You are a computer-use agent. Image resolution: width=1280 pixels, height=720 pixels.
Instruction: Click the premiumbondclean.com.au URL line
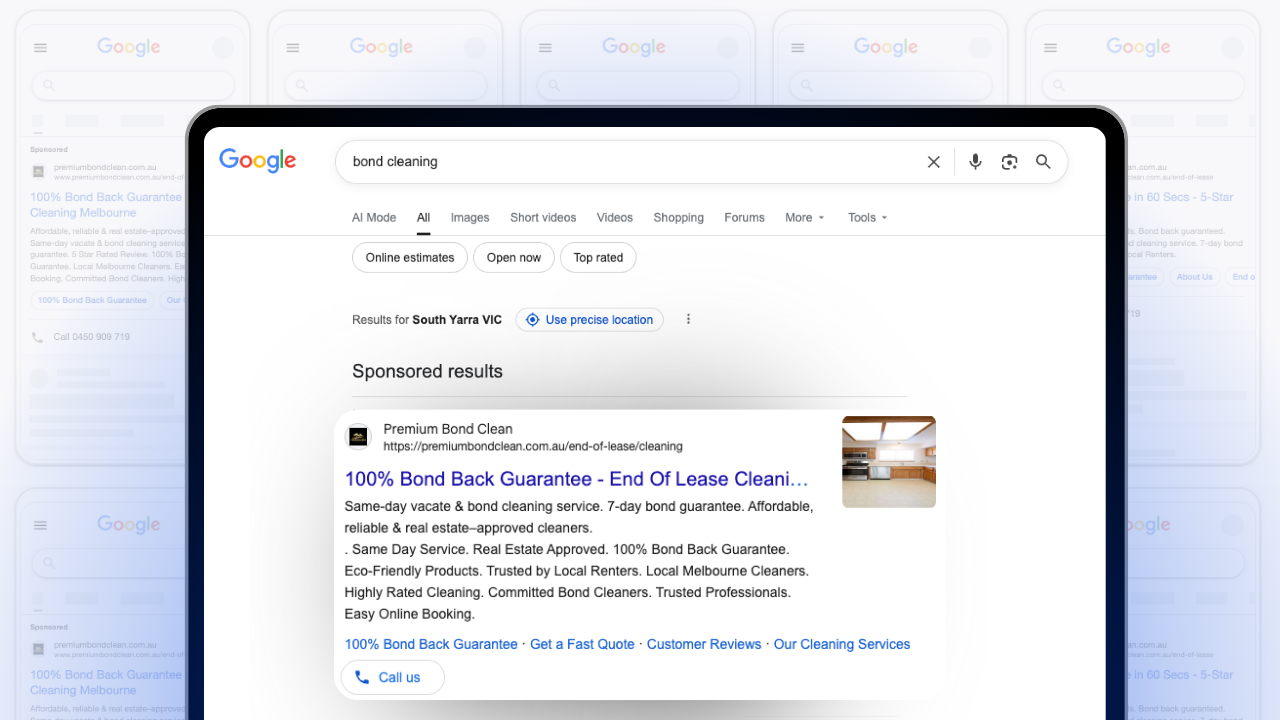point(533,446)
